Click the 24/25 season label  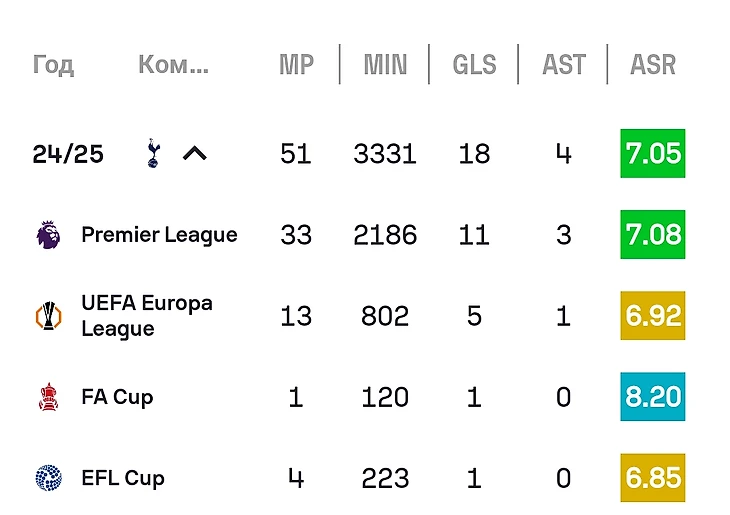tap(68, 154)
